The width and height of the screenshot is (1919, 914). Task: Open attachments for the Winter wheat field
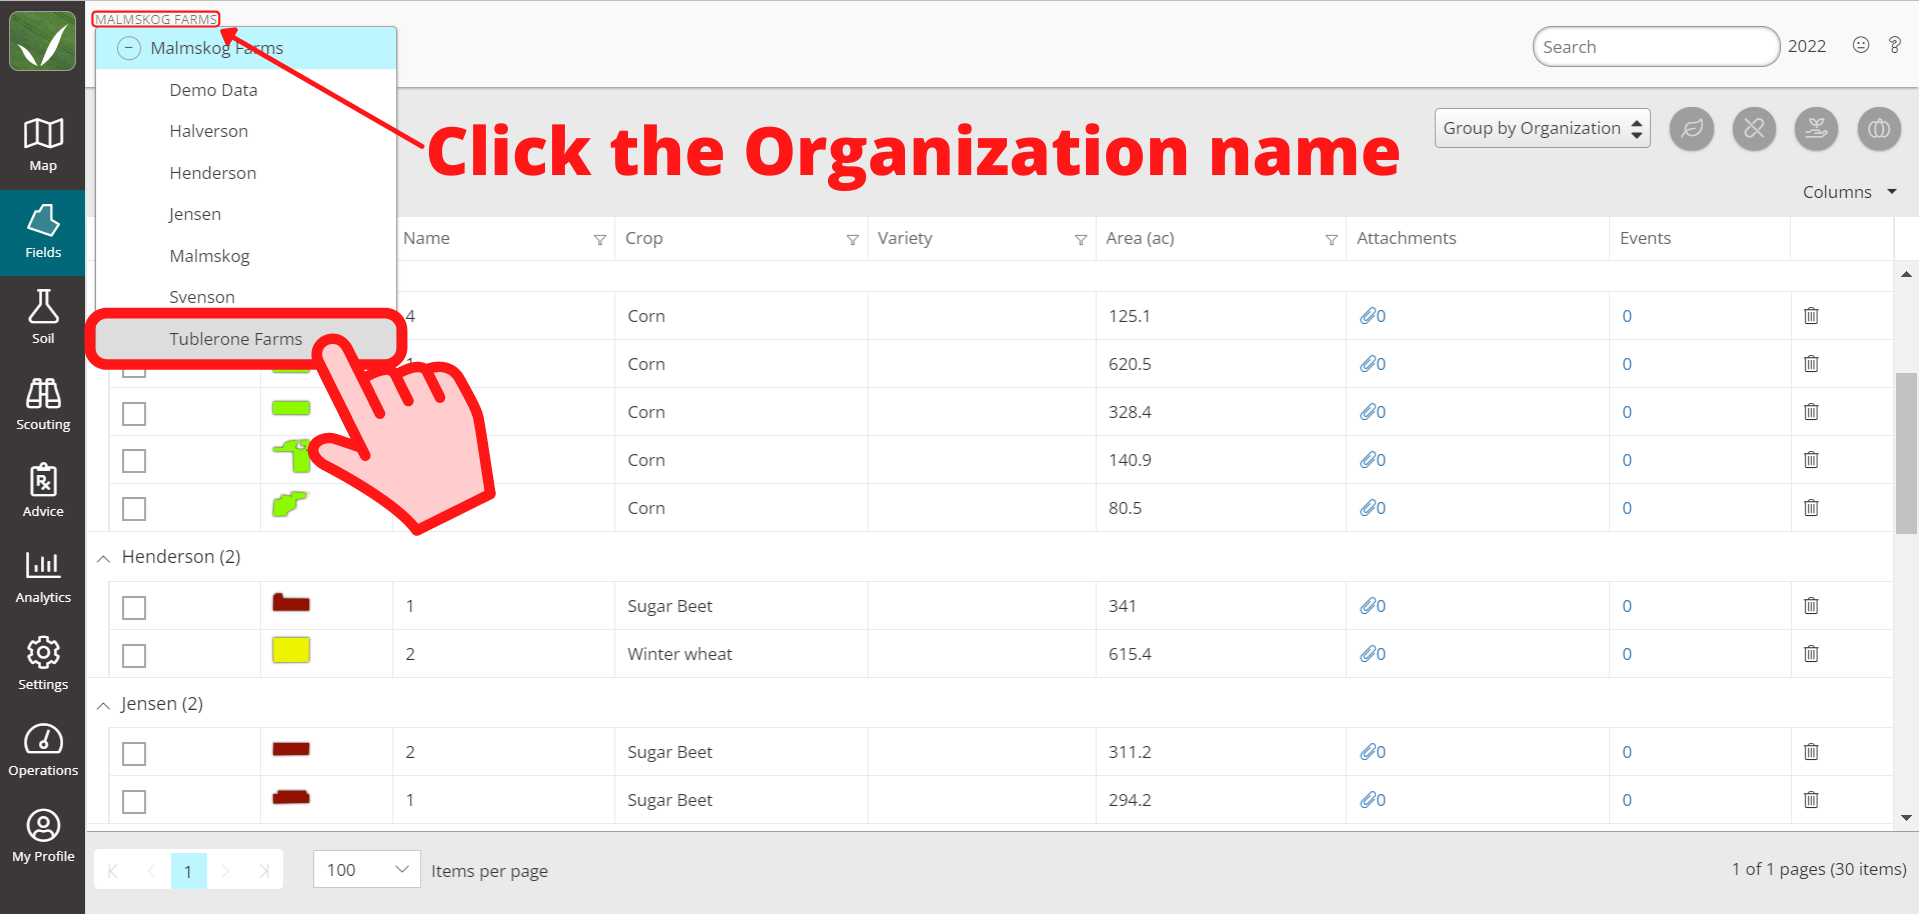click(x=1373, y=654)
